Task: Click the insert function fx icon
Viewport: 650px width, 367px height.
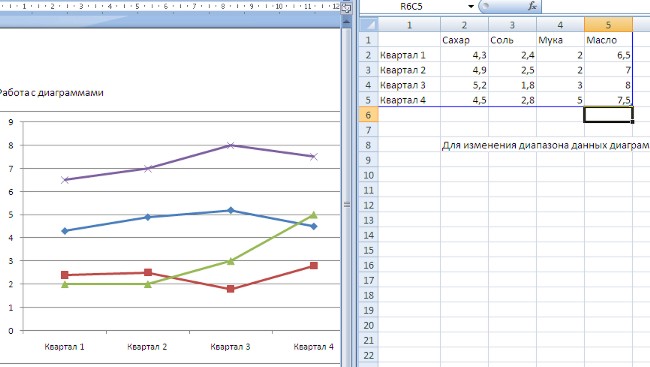Action: 532,6
